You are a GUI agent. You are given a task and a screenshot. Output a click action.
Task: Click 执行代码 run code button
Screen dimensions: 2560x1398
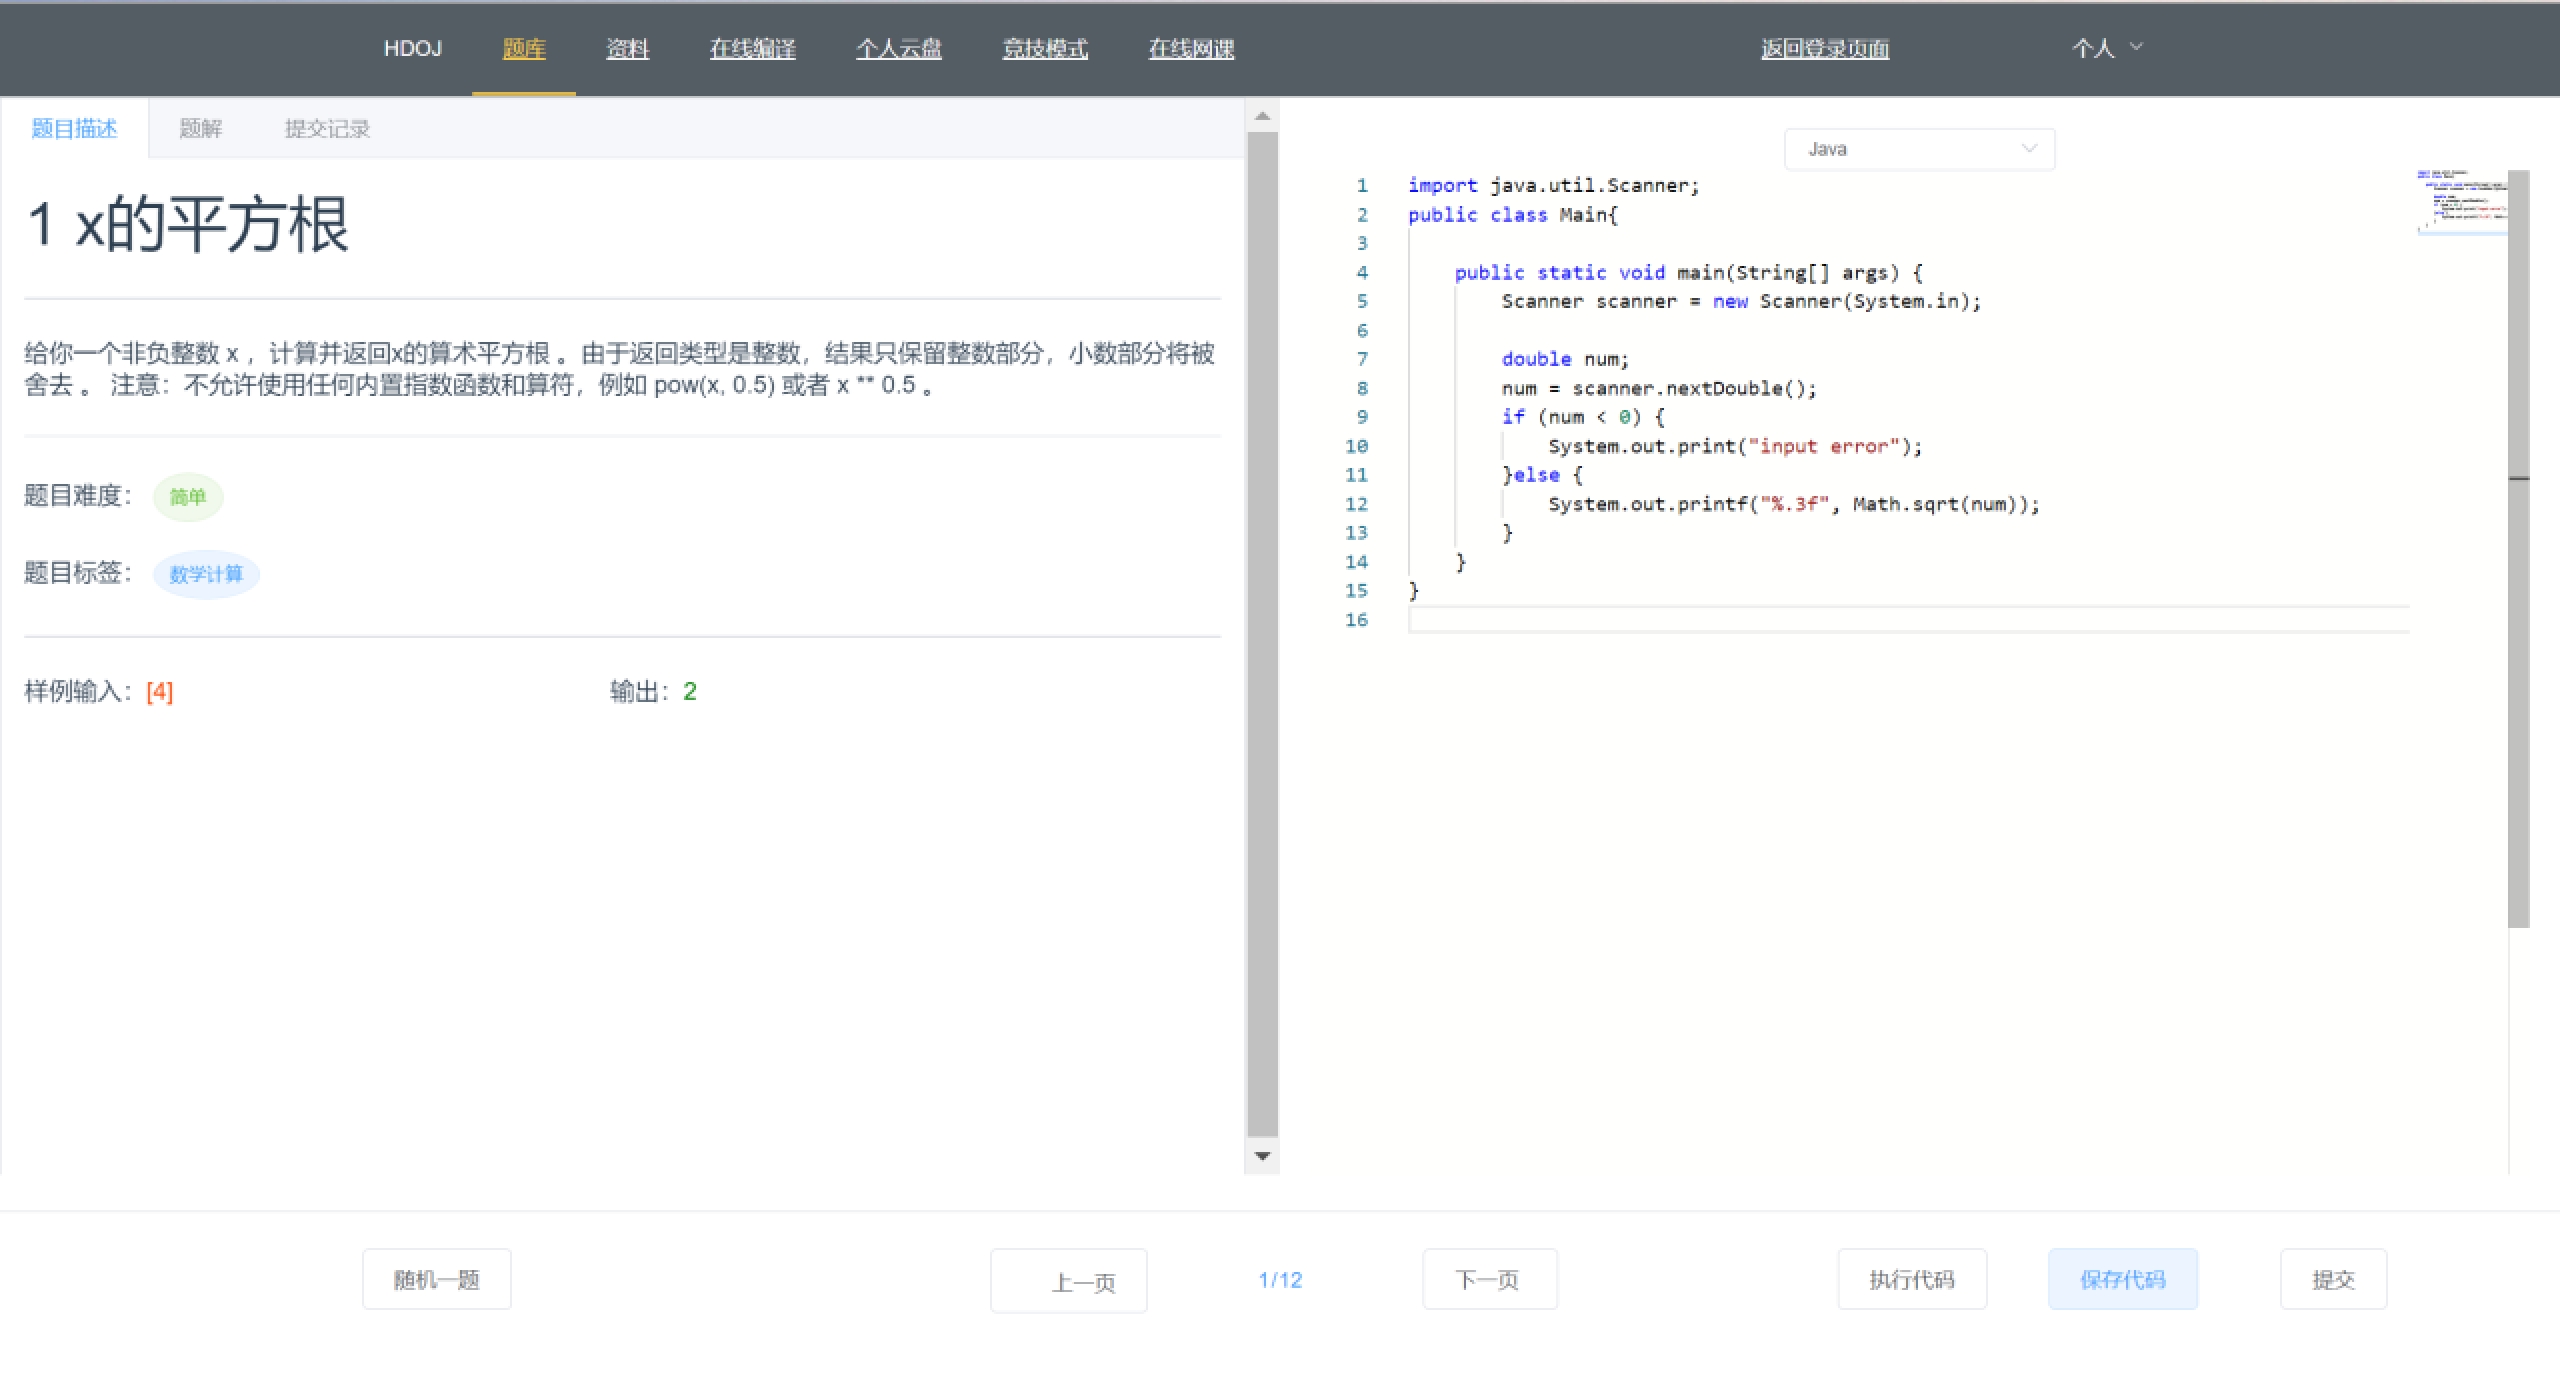tap(1912, 1279)
